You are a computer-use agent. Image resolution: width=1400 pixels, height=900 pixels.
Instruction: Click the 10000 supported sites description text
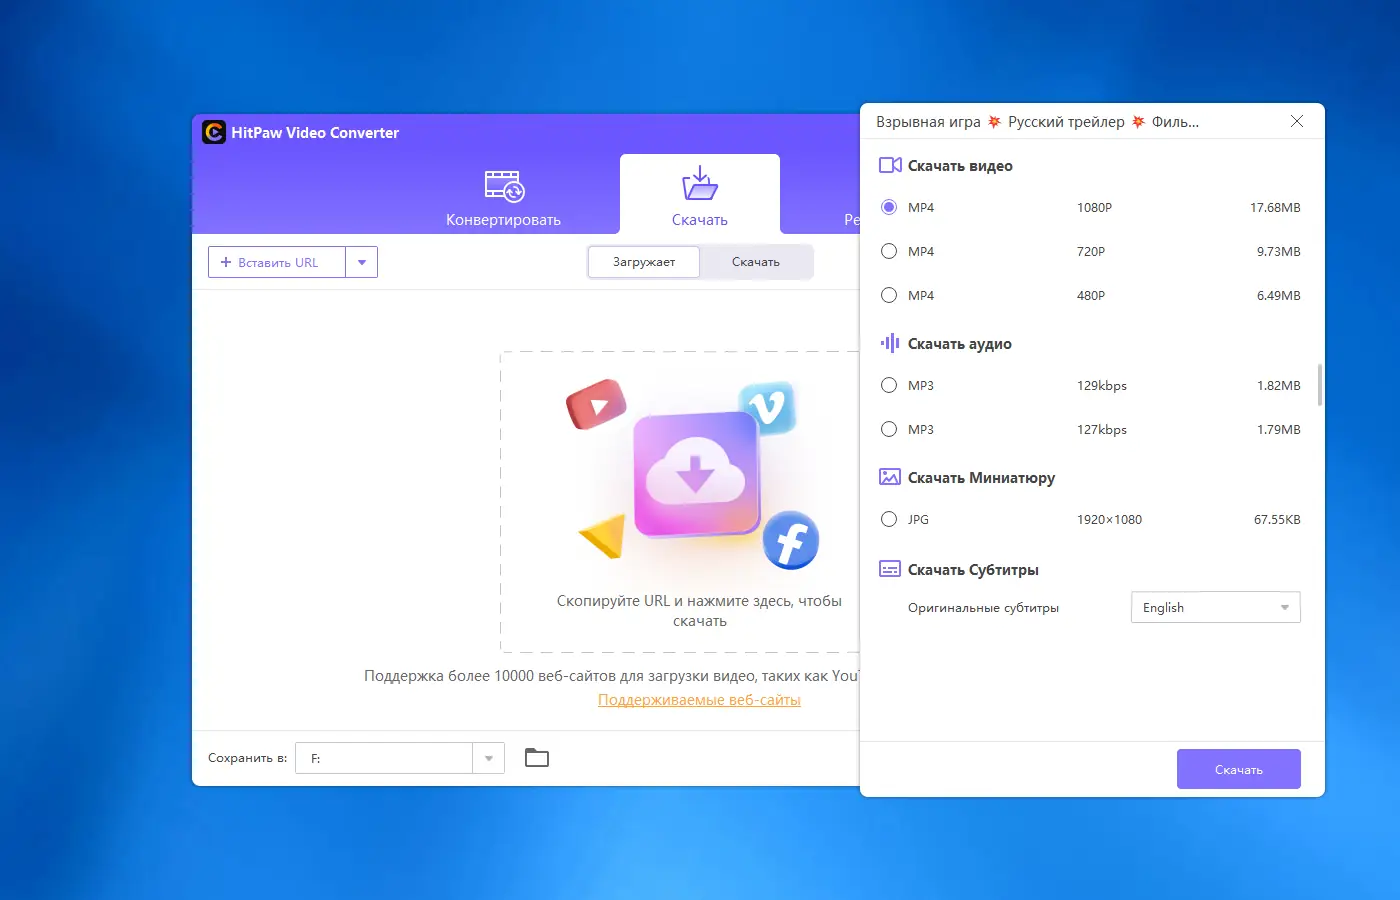(x=611, y=676)
